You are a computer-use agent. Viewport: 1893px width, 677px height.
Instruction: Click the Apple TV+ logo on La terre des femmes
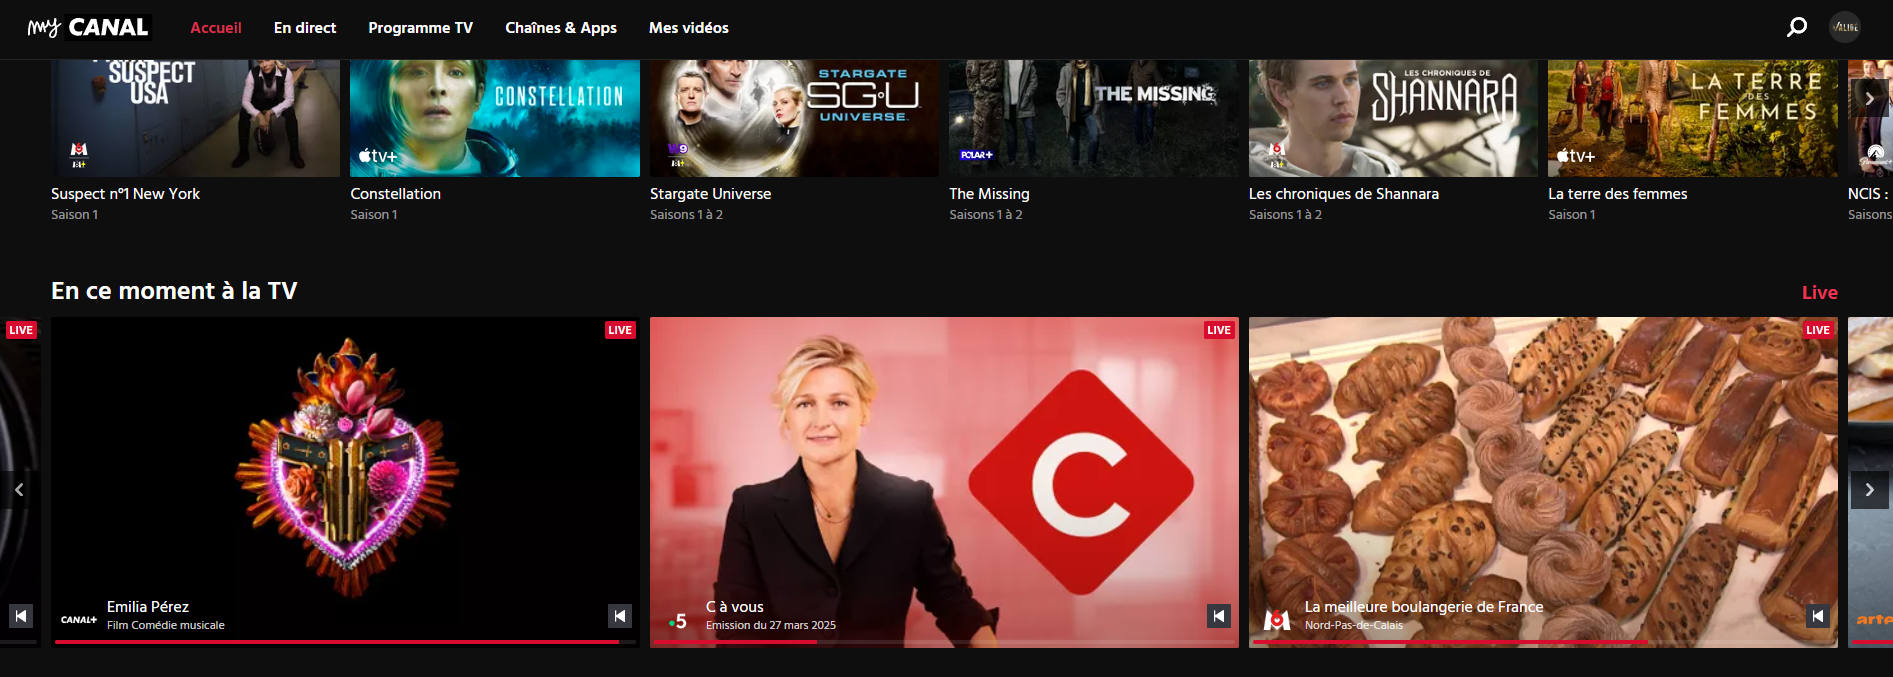pyautogui.click(x=1576, y=156)
